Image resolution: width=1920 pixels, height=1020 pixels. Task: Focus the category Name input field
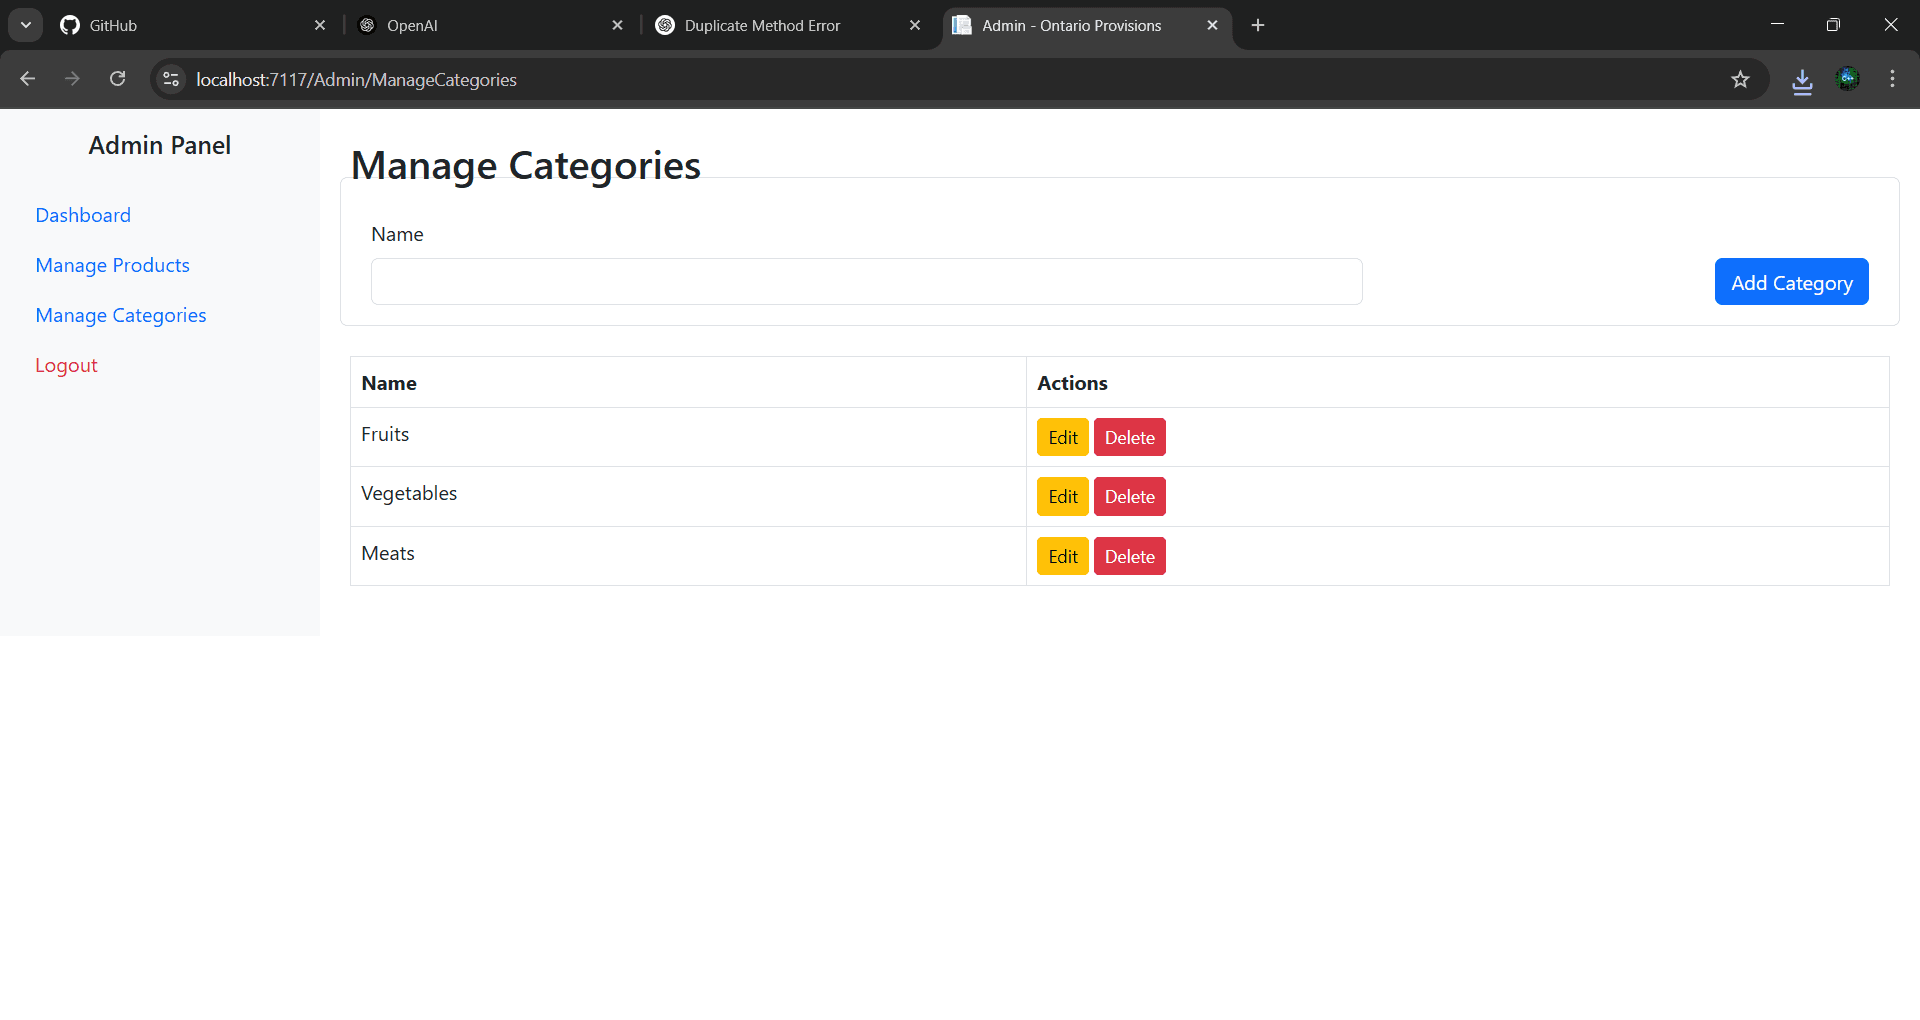click(866, 282)
